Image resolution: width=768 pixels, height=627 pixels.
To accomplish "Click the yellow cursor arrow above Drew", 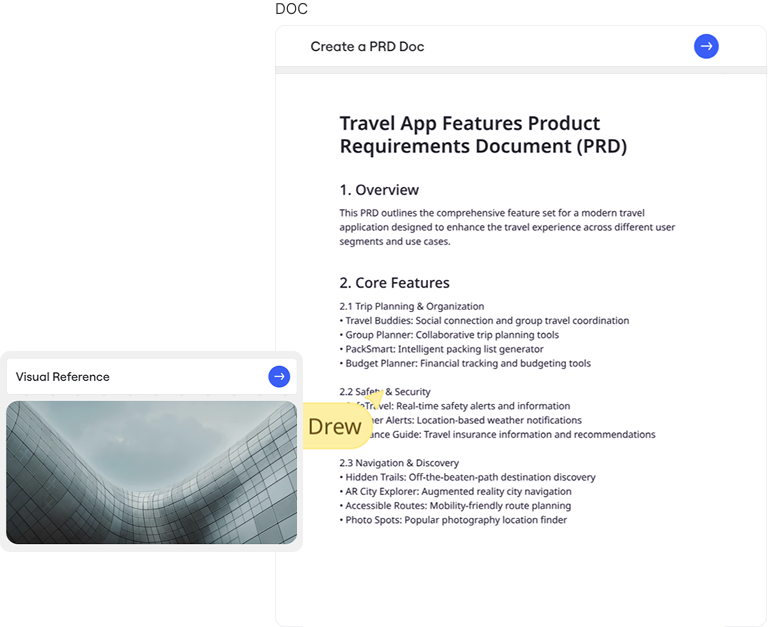I will (373, 398).
